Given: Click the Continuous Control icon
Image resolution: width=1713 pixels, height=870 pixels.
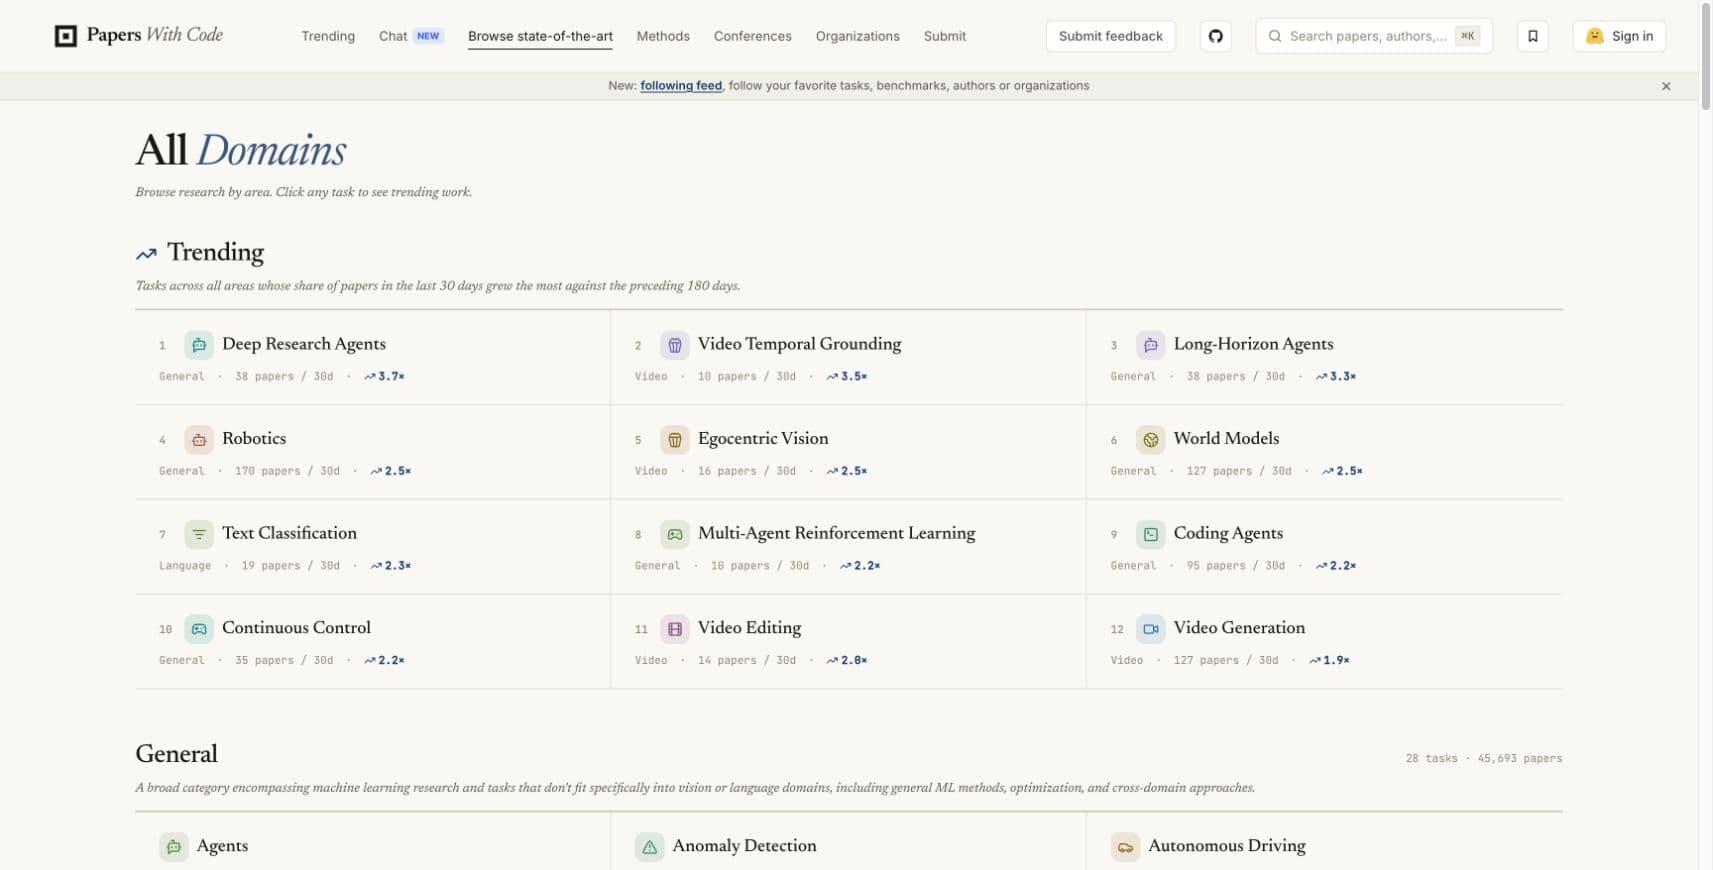Looking at the screenshot, I should coord(199,629).
